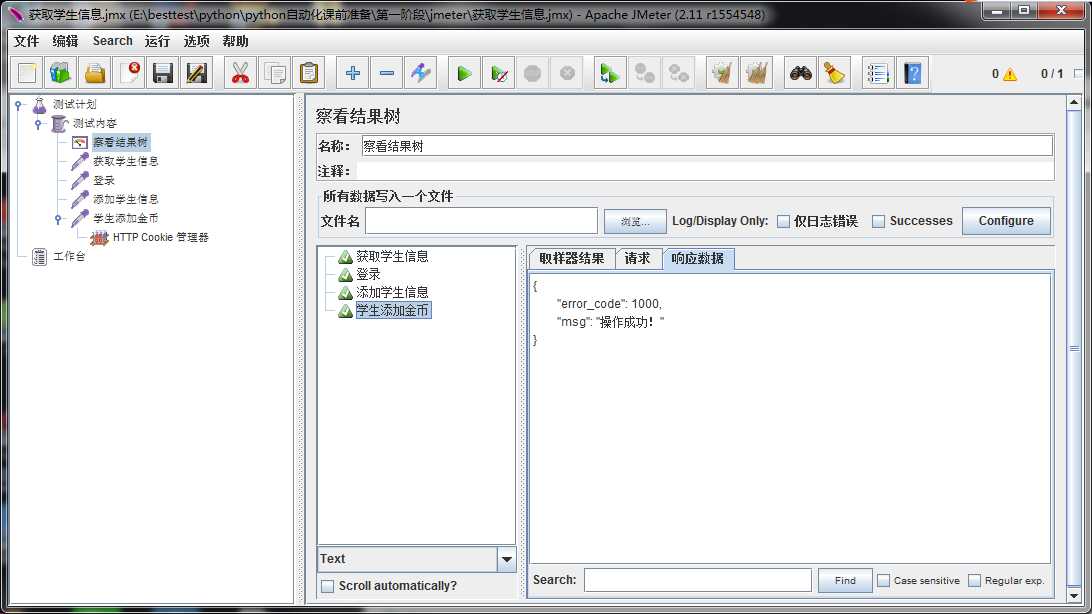
Task: Click the grey Stop test icon
Action: (x=533, y=73)
